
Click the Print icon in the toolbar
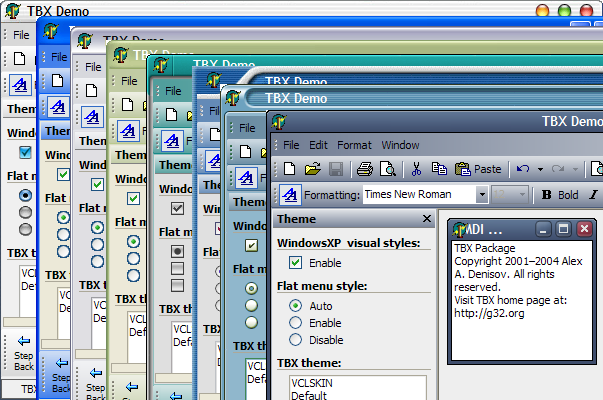click(x=365, y=169)
